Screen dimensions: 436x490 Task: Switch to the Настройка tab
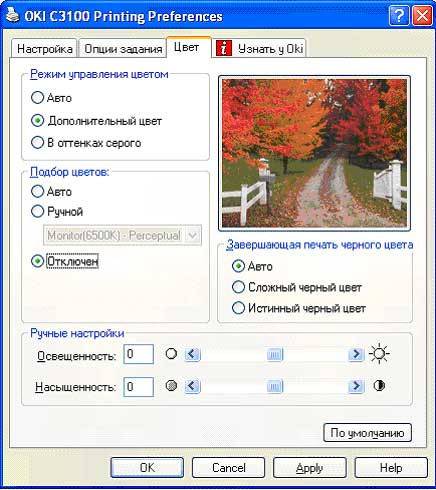[x=44, y=49]
